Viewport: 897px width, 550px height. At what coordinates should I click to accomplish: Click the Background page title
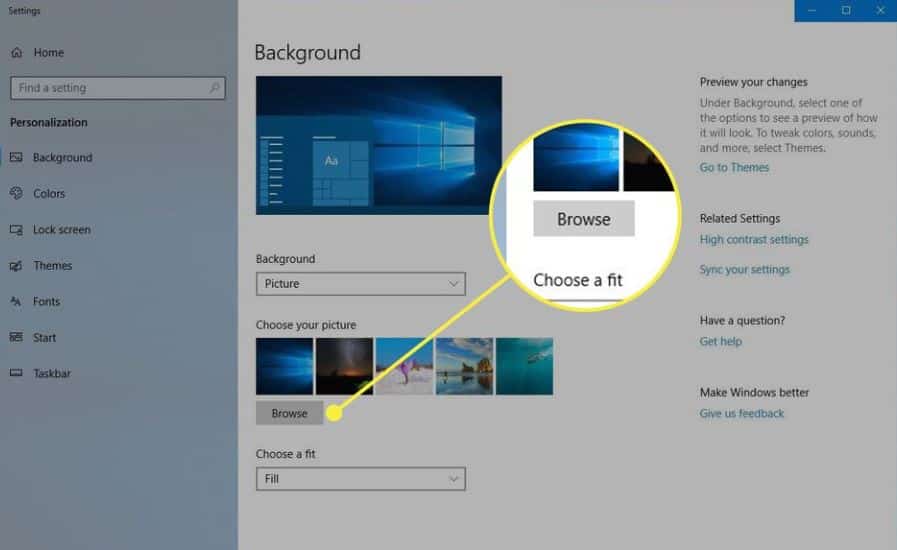pyautogui.click(x=307, y=53)
